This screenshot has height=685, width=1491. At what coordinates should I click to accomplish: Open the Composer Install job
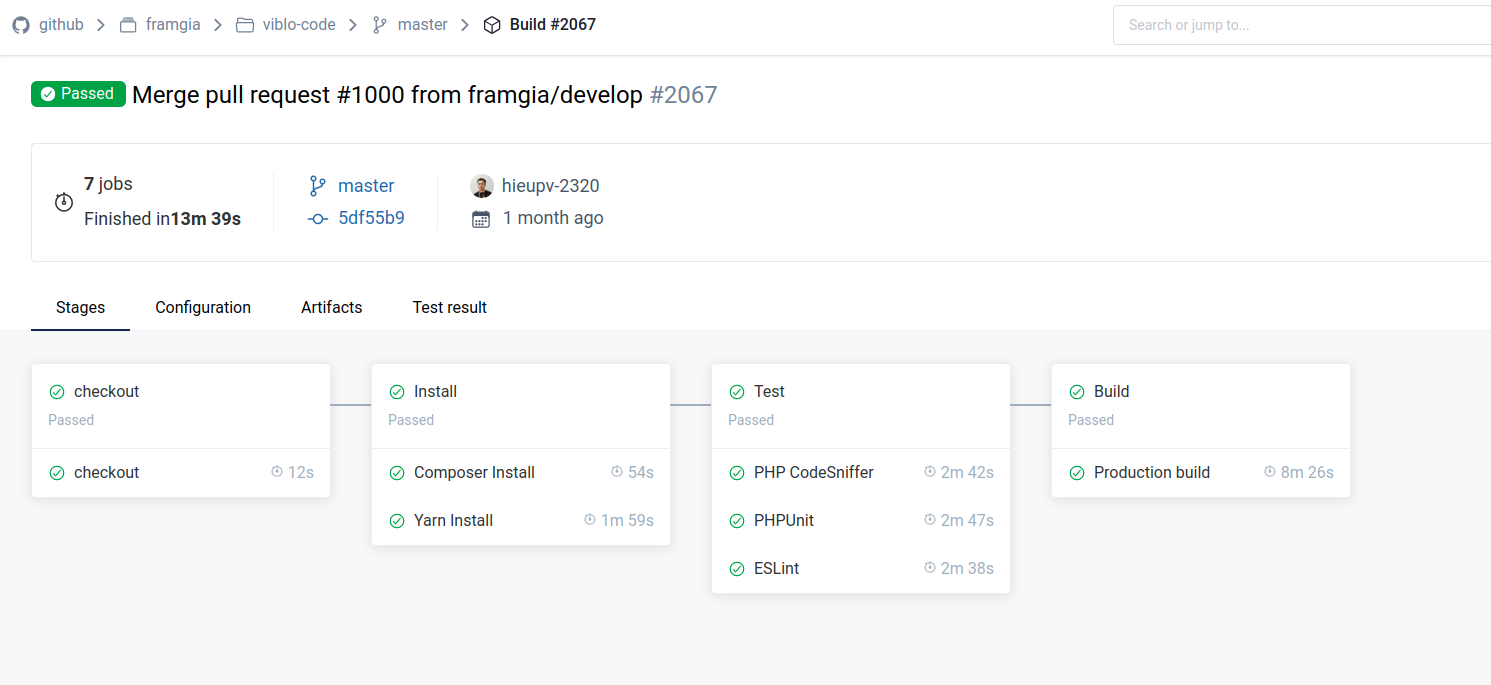(474, 473)
